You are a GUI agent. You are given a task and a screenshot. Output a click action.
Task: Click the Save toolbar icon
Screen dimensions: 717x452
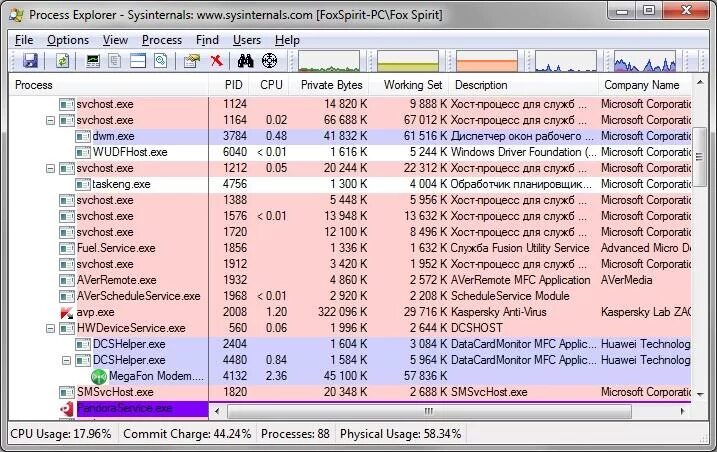tap(30, 60)
